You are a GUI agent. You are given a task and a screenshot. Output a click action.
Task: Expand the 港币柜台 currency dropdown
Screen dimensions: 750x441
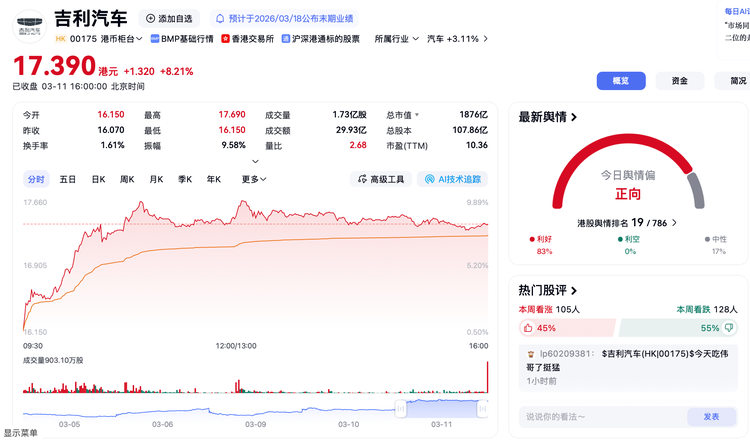point(138,39)
